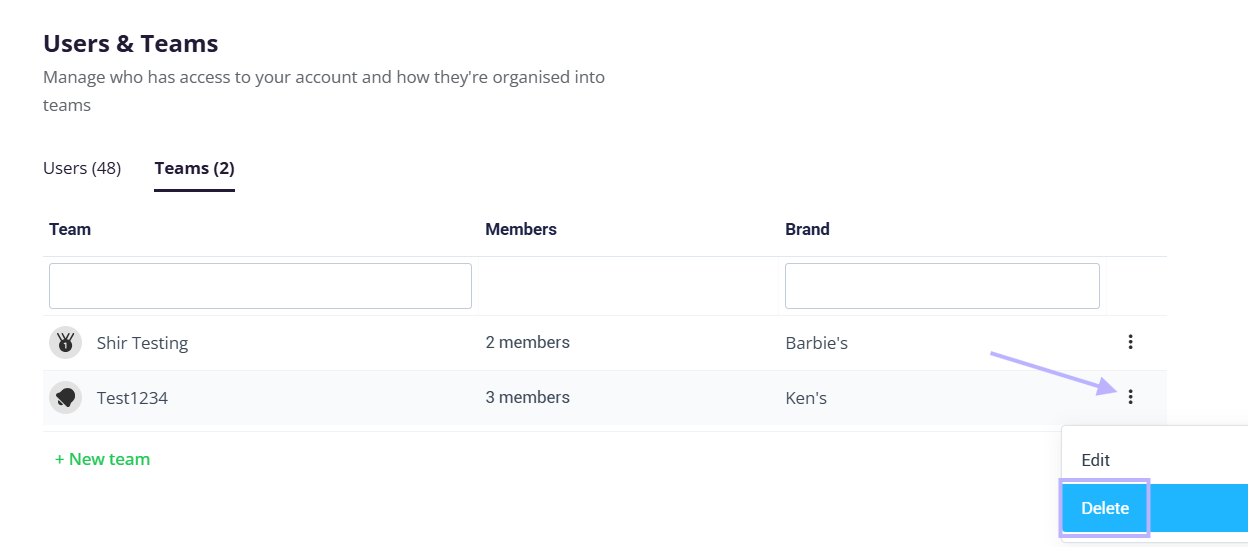This screenshot has width=1248, height=547.
Task: Click the Shir Testing medal avatar icon
Action: [x=65, y=343]
